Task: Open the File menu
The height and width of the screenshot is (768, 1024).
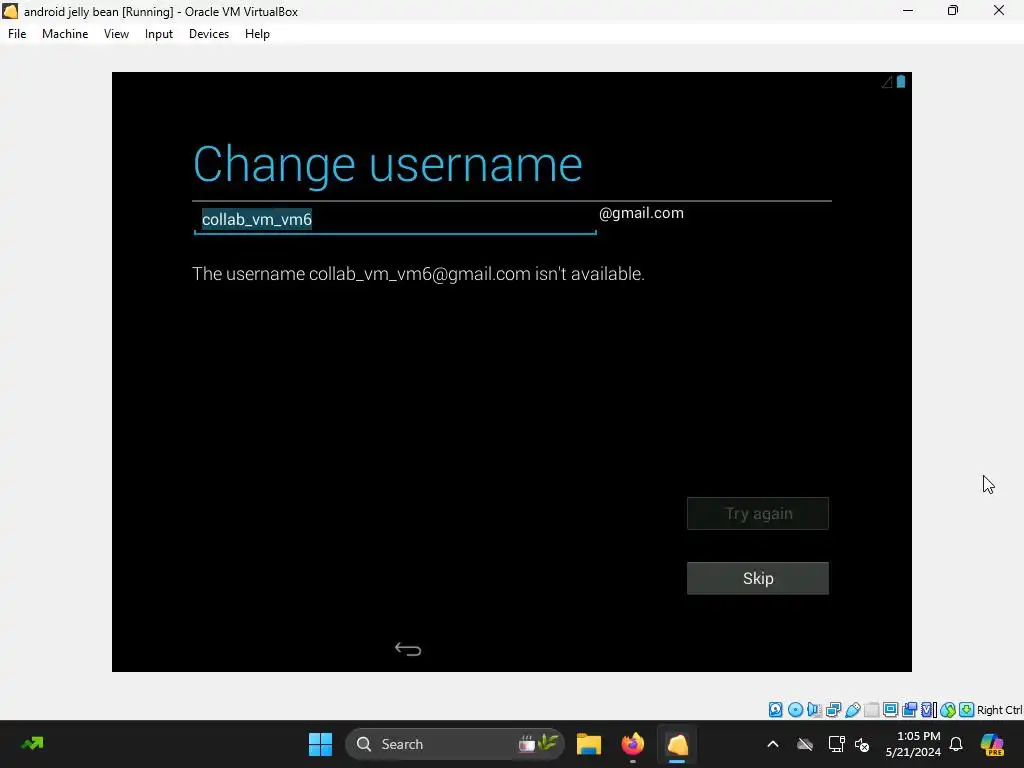Action: [x=17, y=34]
